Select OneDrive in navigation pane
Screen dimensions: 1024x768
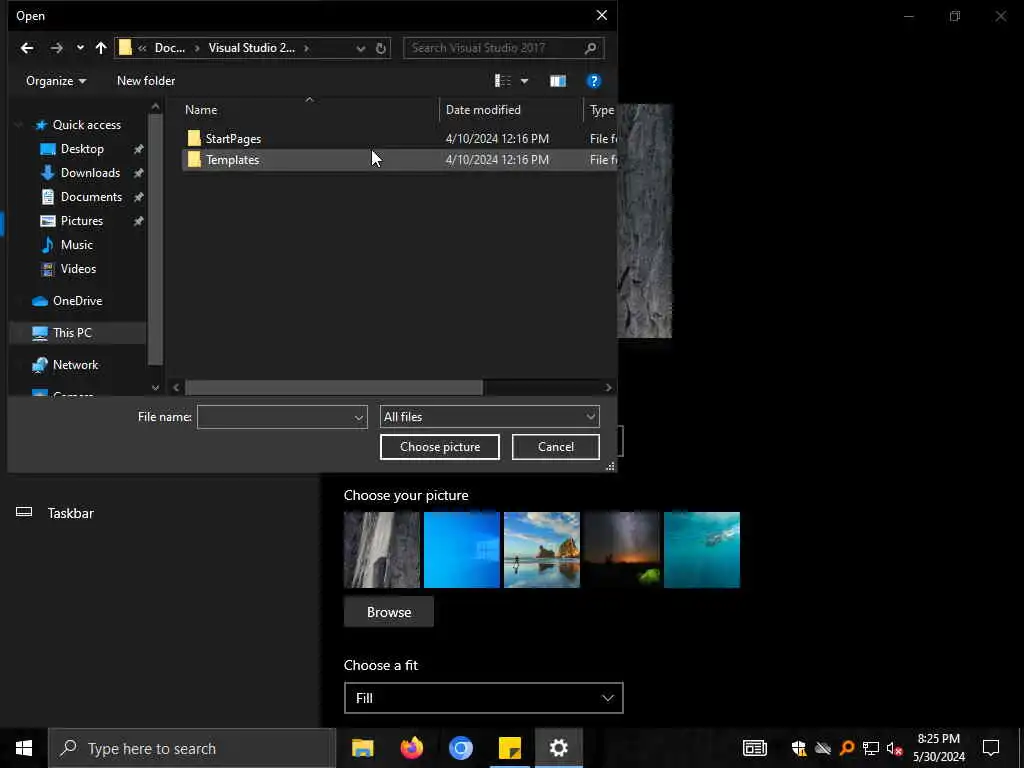click(77, 301)
